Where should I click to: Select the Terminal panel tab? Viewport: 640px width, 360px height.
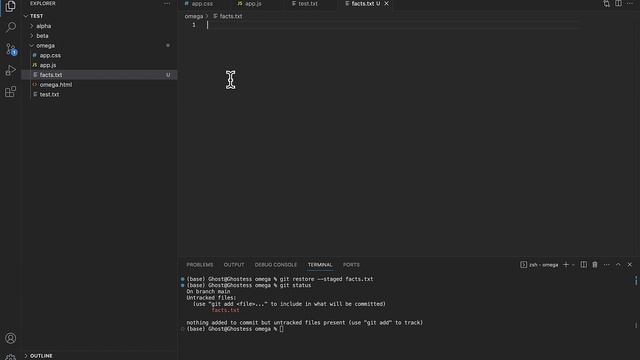[320, 265]
